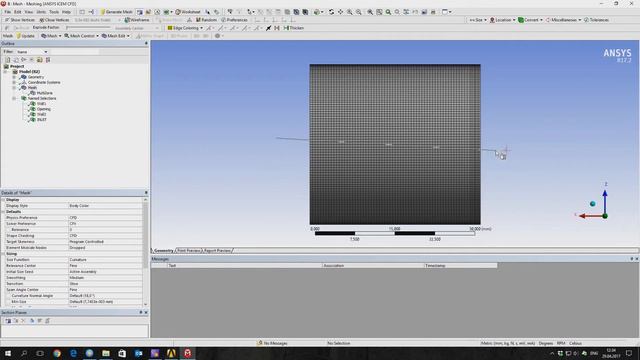This screenshot has height=360, width=640.
Task: Click the image capture icon in toolbar
Action: pos(424,12)
